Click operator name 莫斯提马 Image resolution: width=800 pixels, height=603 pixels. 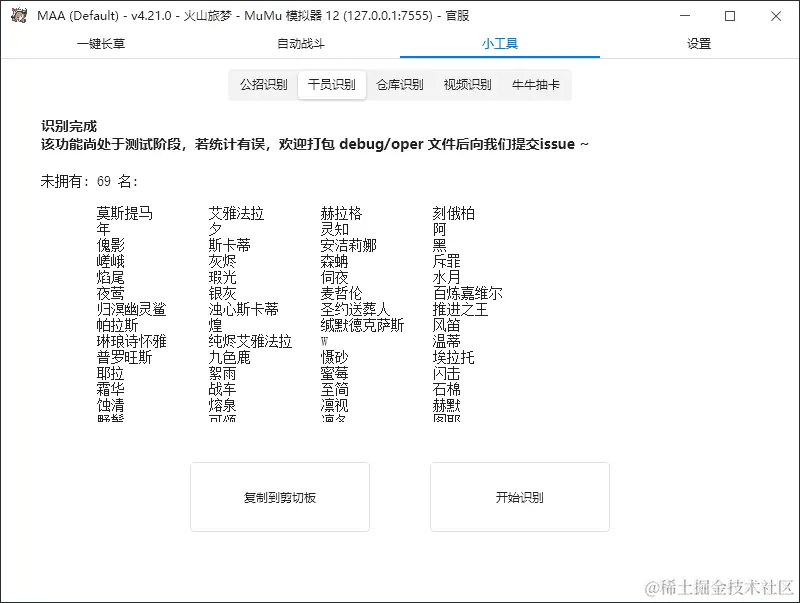(x=124, y=213)
